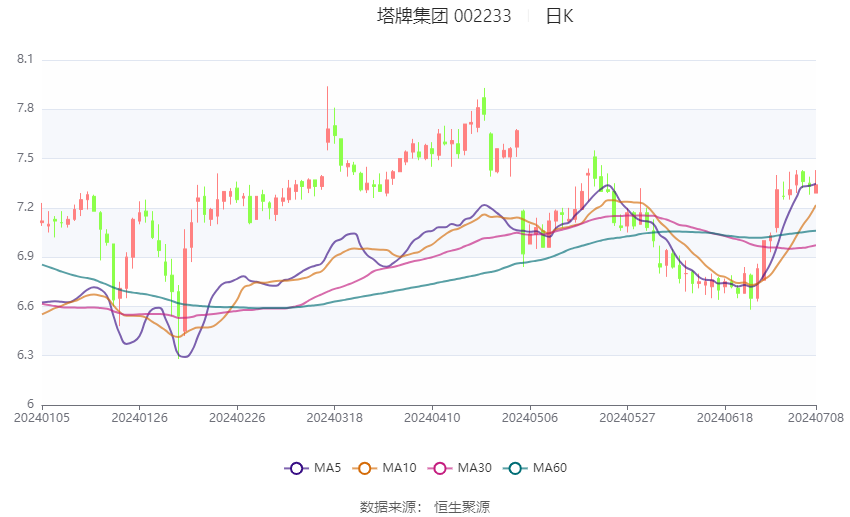Toggle the MA5 legend series
Viewport: 850px width, 517px height.
313,468
